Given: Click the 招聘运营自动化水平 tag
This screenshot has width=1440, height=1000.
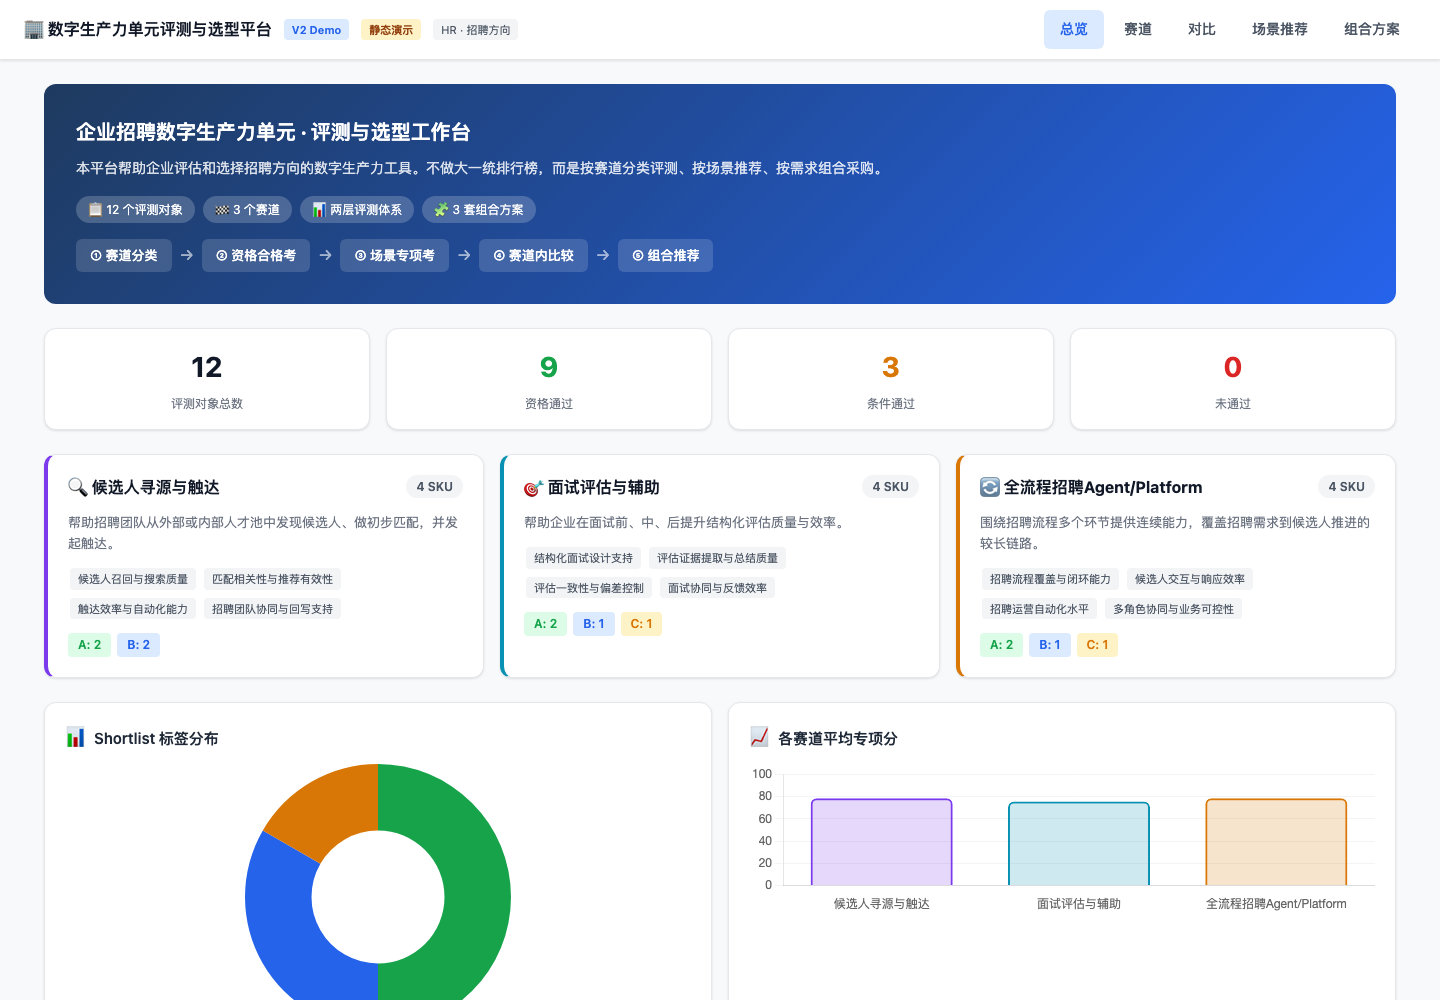Looking at the screenshot, I should (1039, 609).
